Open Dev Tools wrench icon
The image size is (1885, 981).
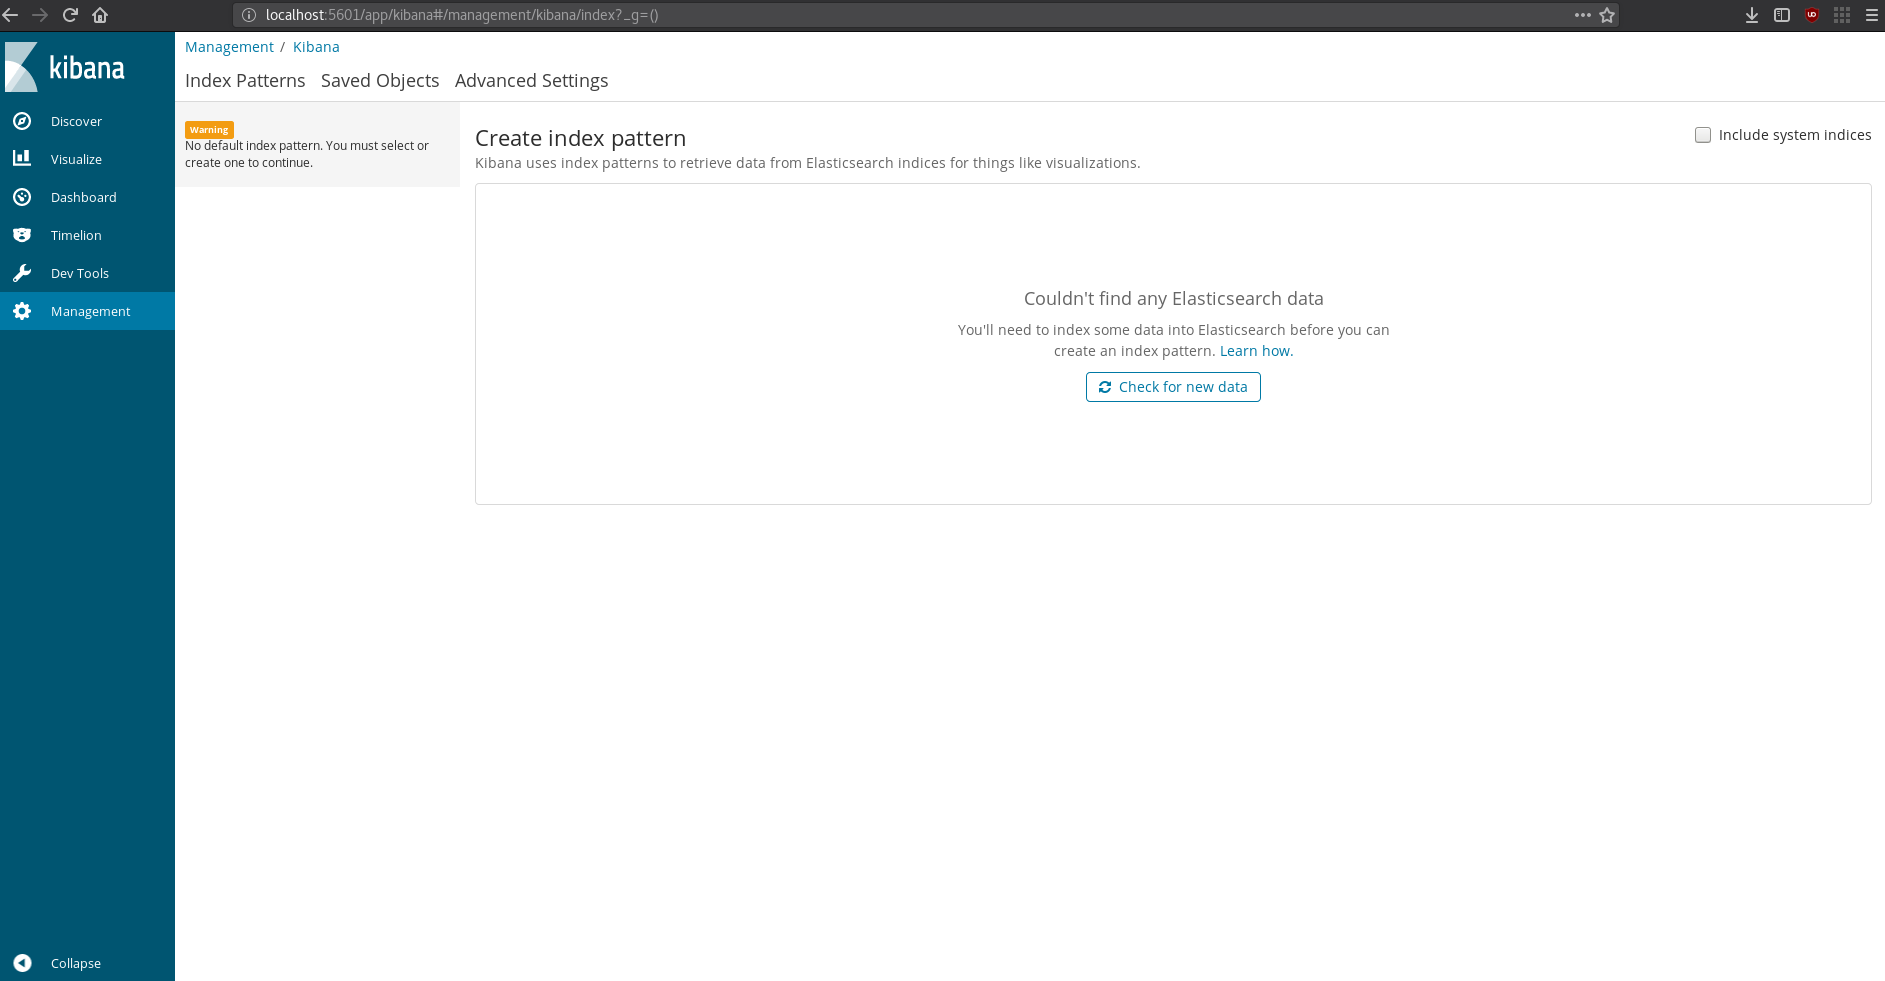pos(22,273)
